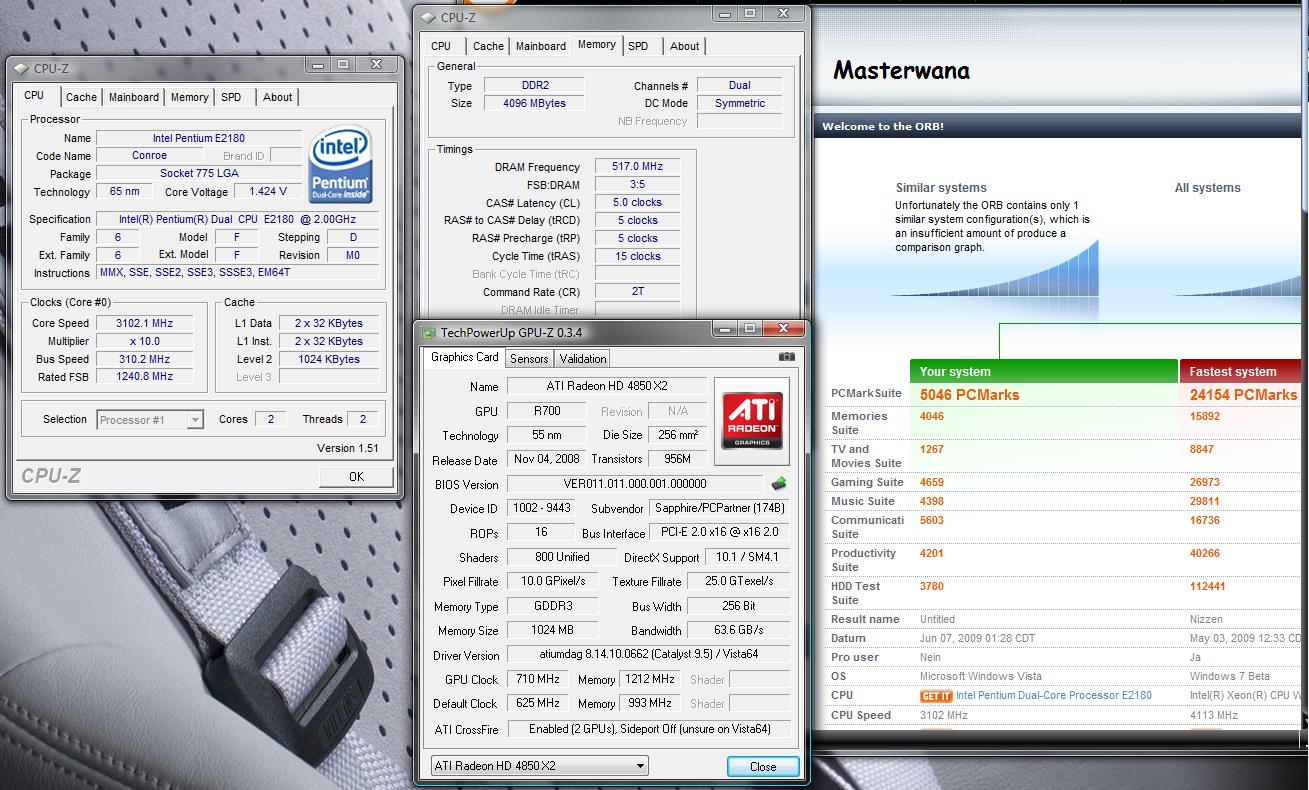Select SPD tab in the memory CPU-Z window

pyautogui.click(x=638, y=46)
